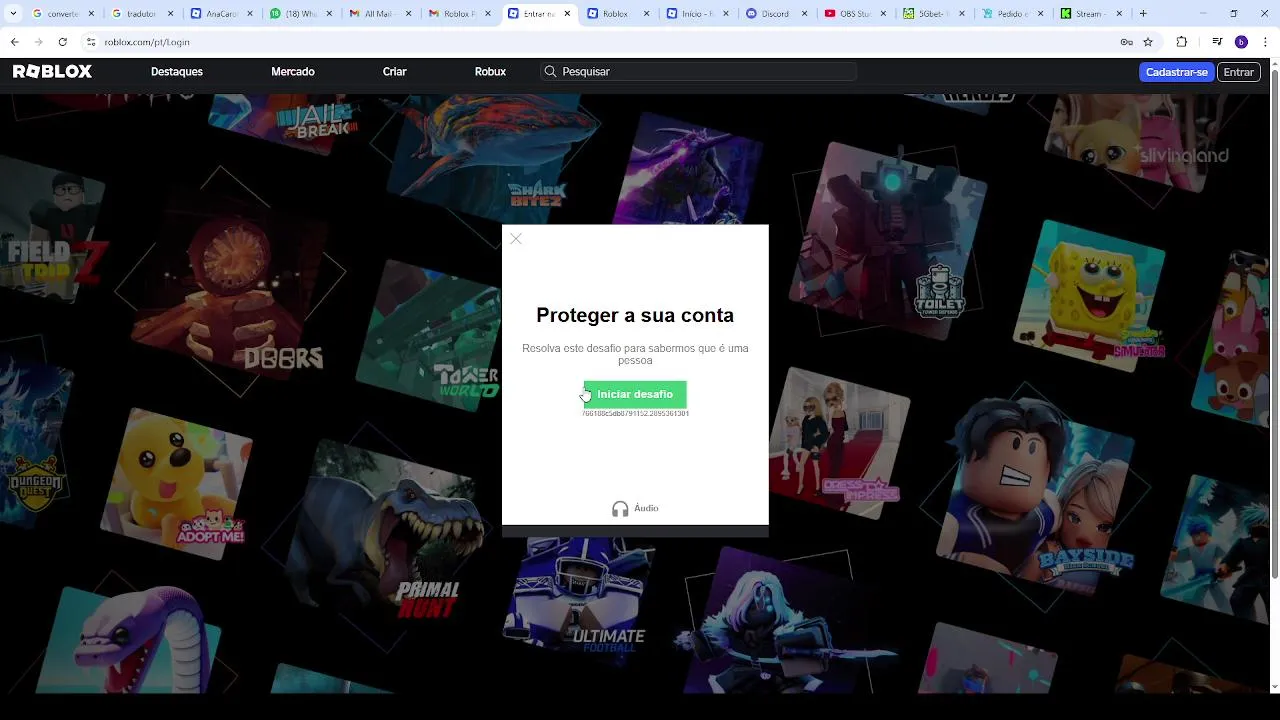1280x720 pixels.
Task: Switch to the (18) WhatsApp tab
Action: [300, 14]
